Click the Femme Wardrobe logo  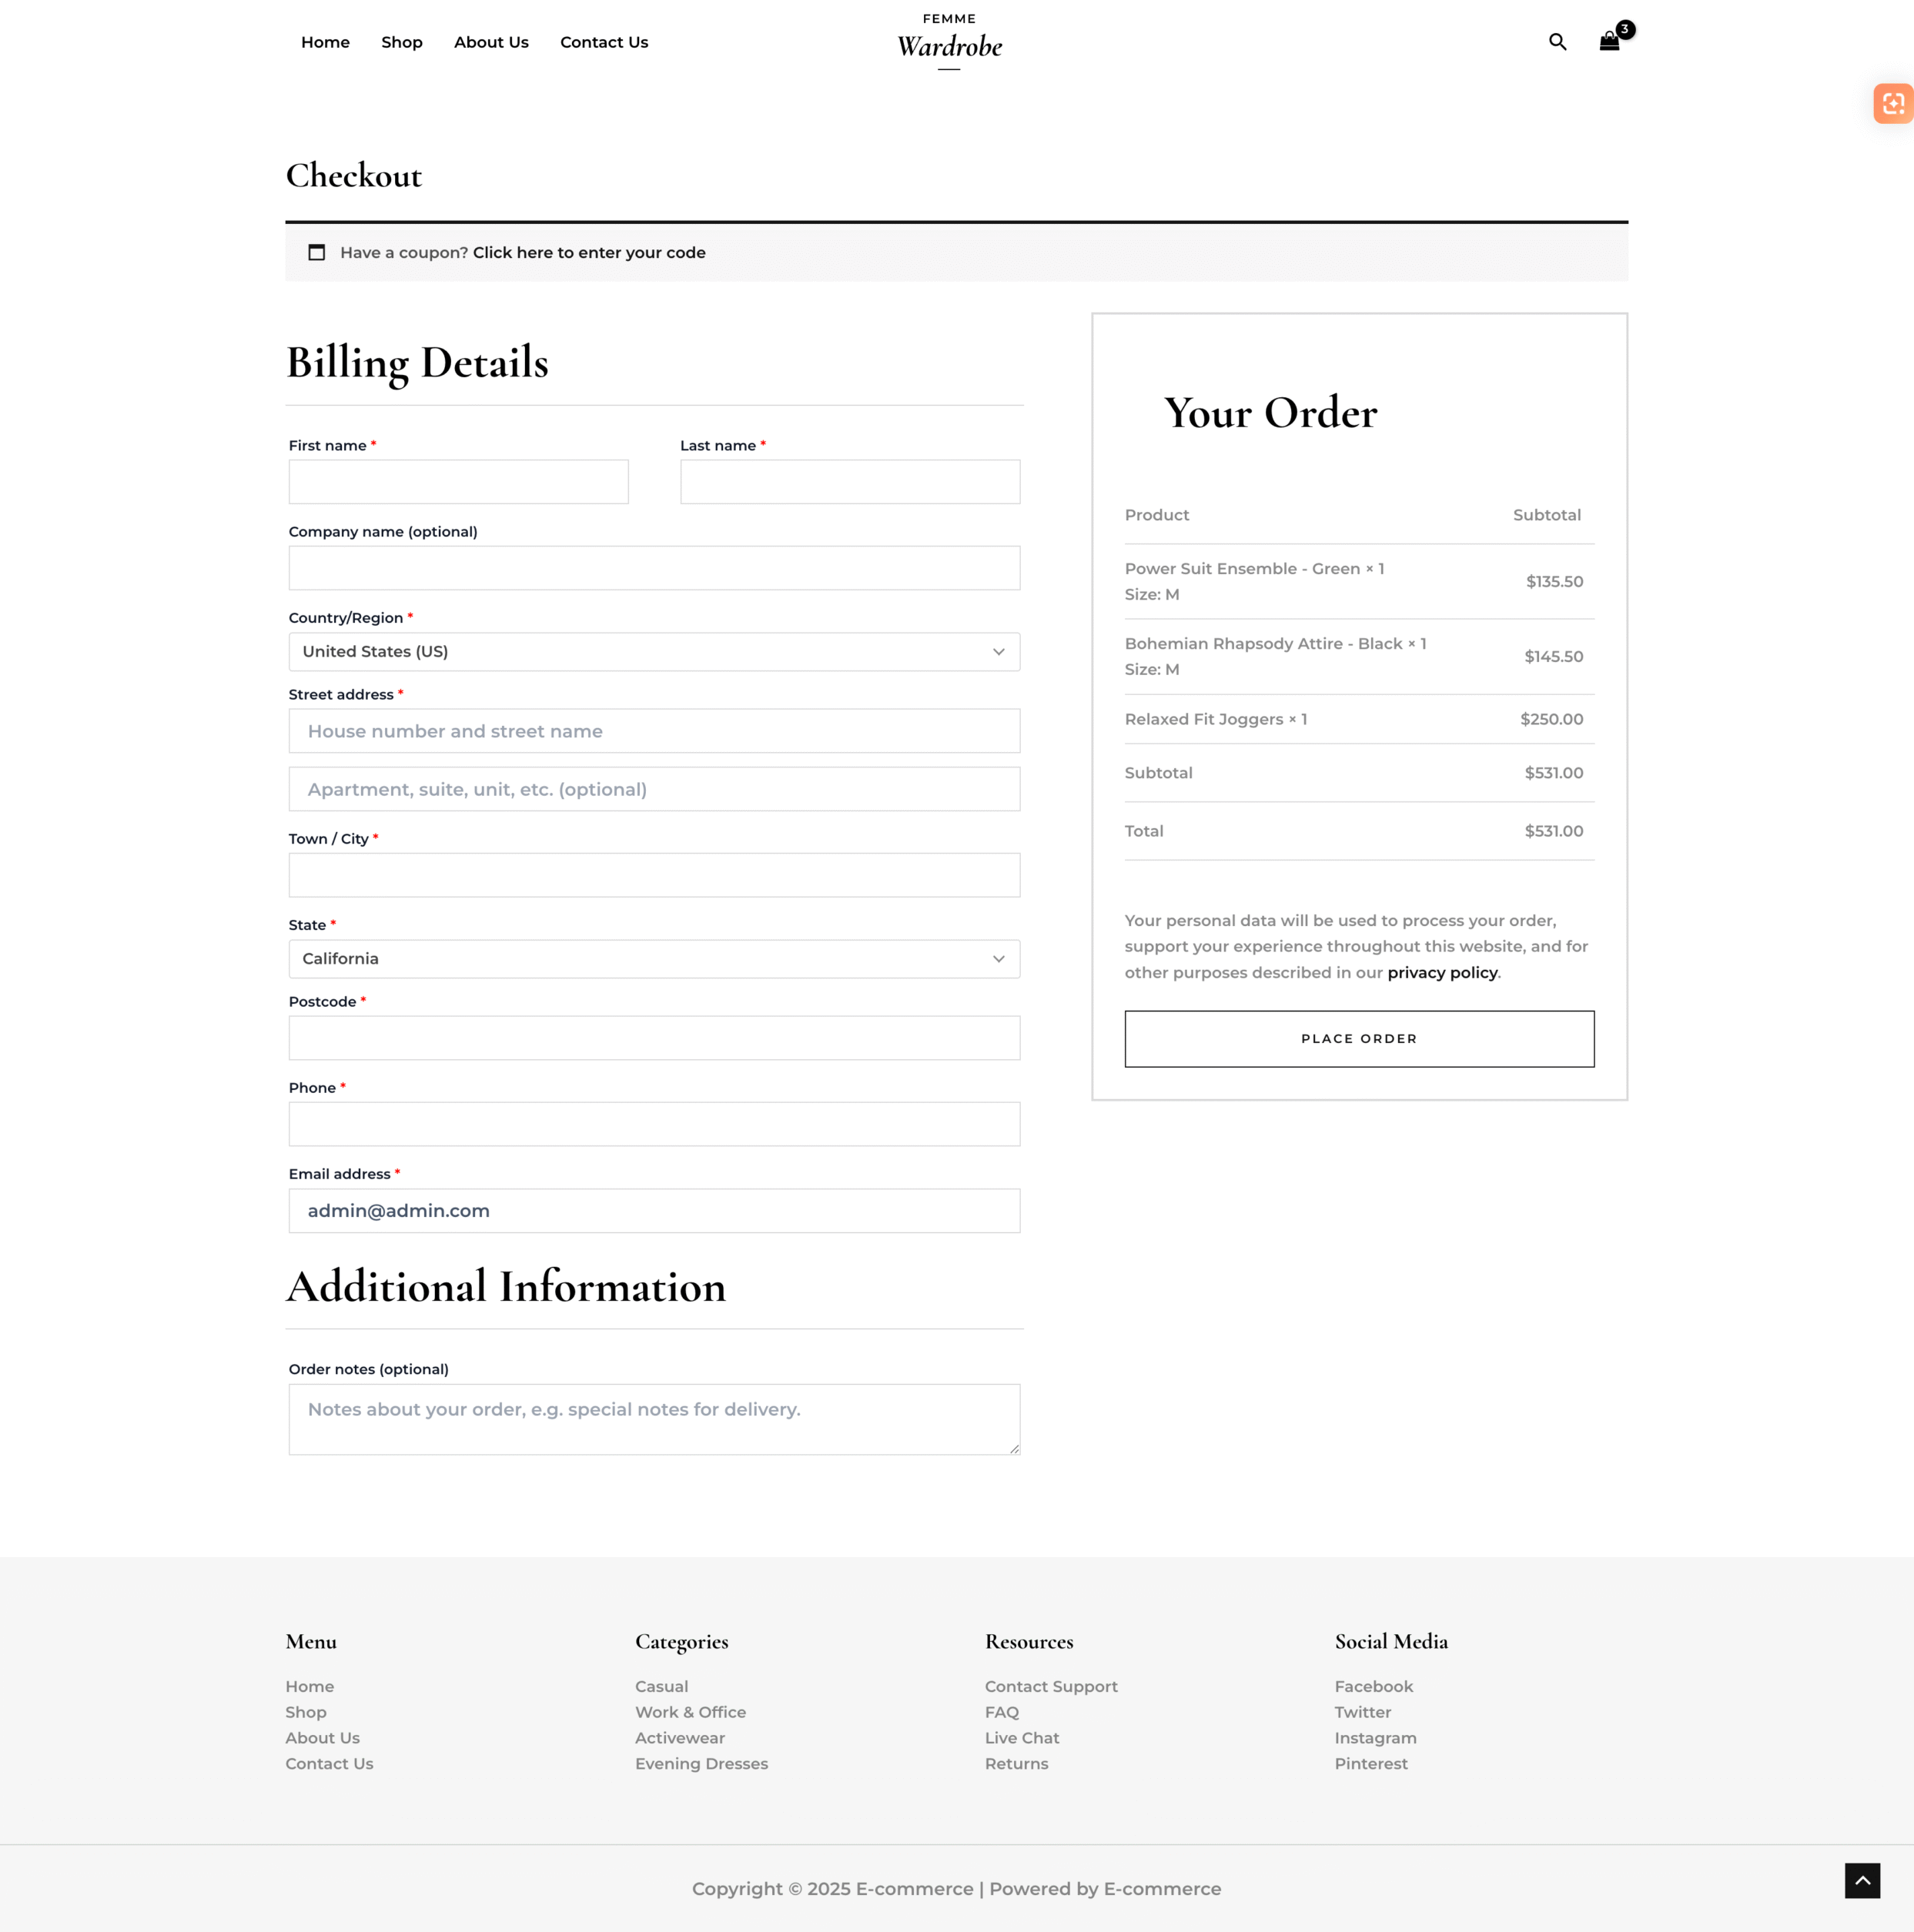[949, 41]
